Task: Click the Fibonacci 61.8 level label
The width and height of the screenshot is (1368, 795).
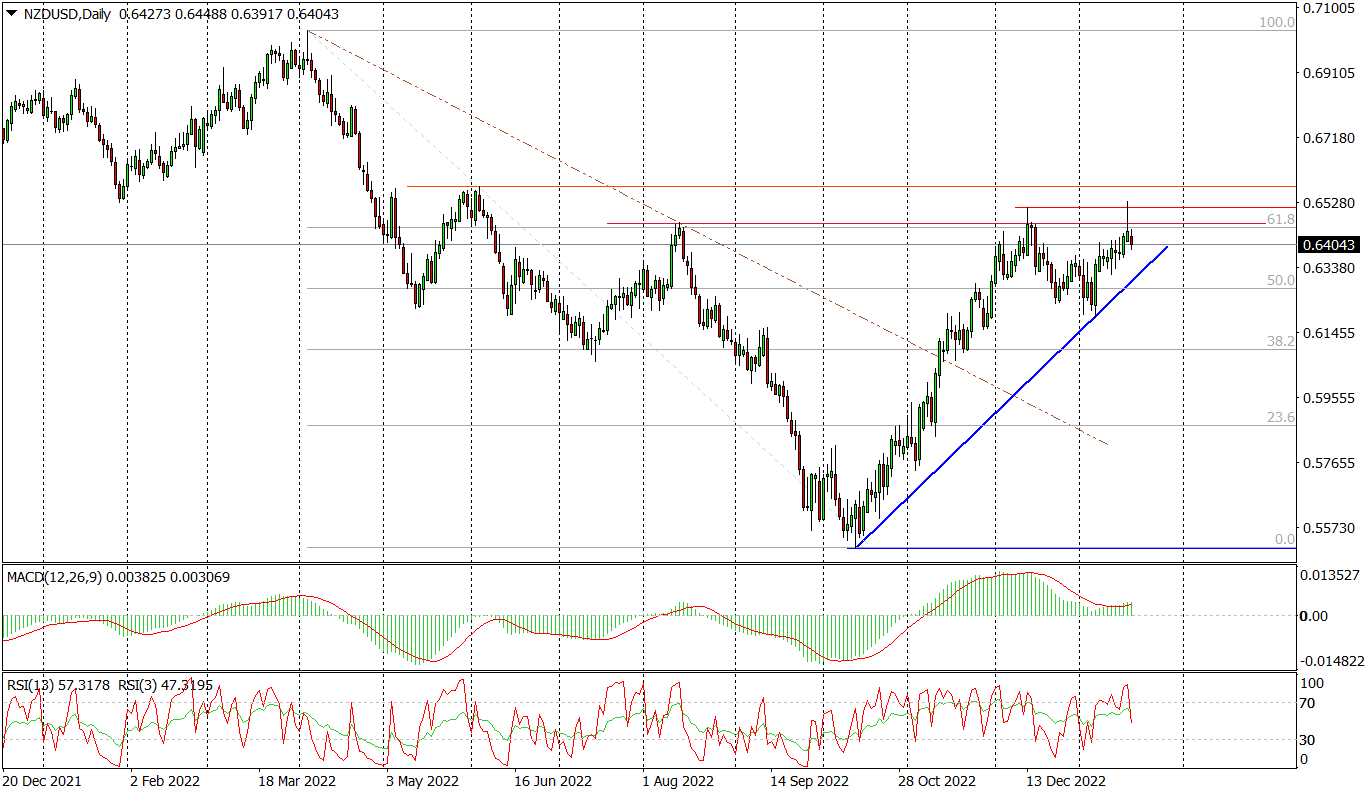Action: click(x=1281, y=218)
